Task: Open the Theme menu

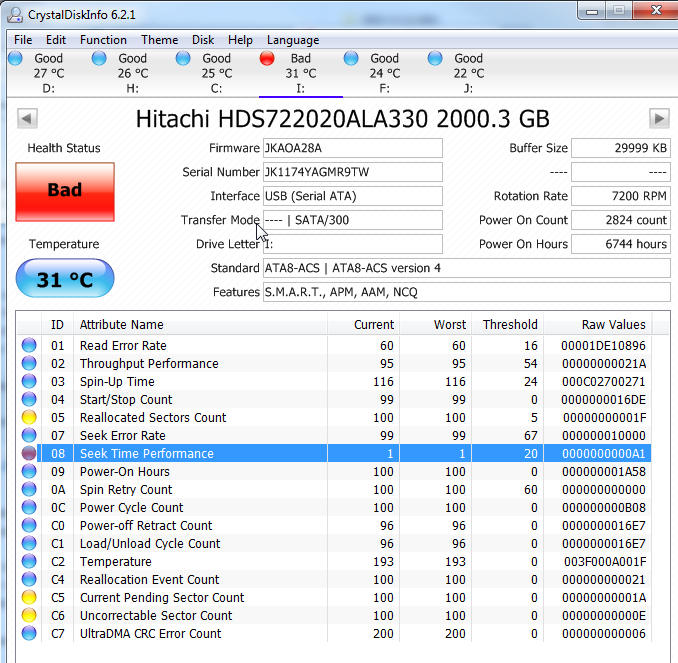Action: pyautogui.click(x=160, y=40)
